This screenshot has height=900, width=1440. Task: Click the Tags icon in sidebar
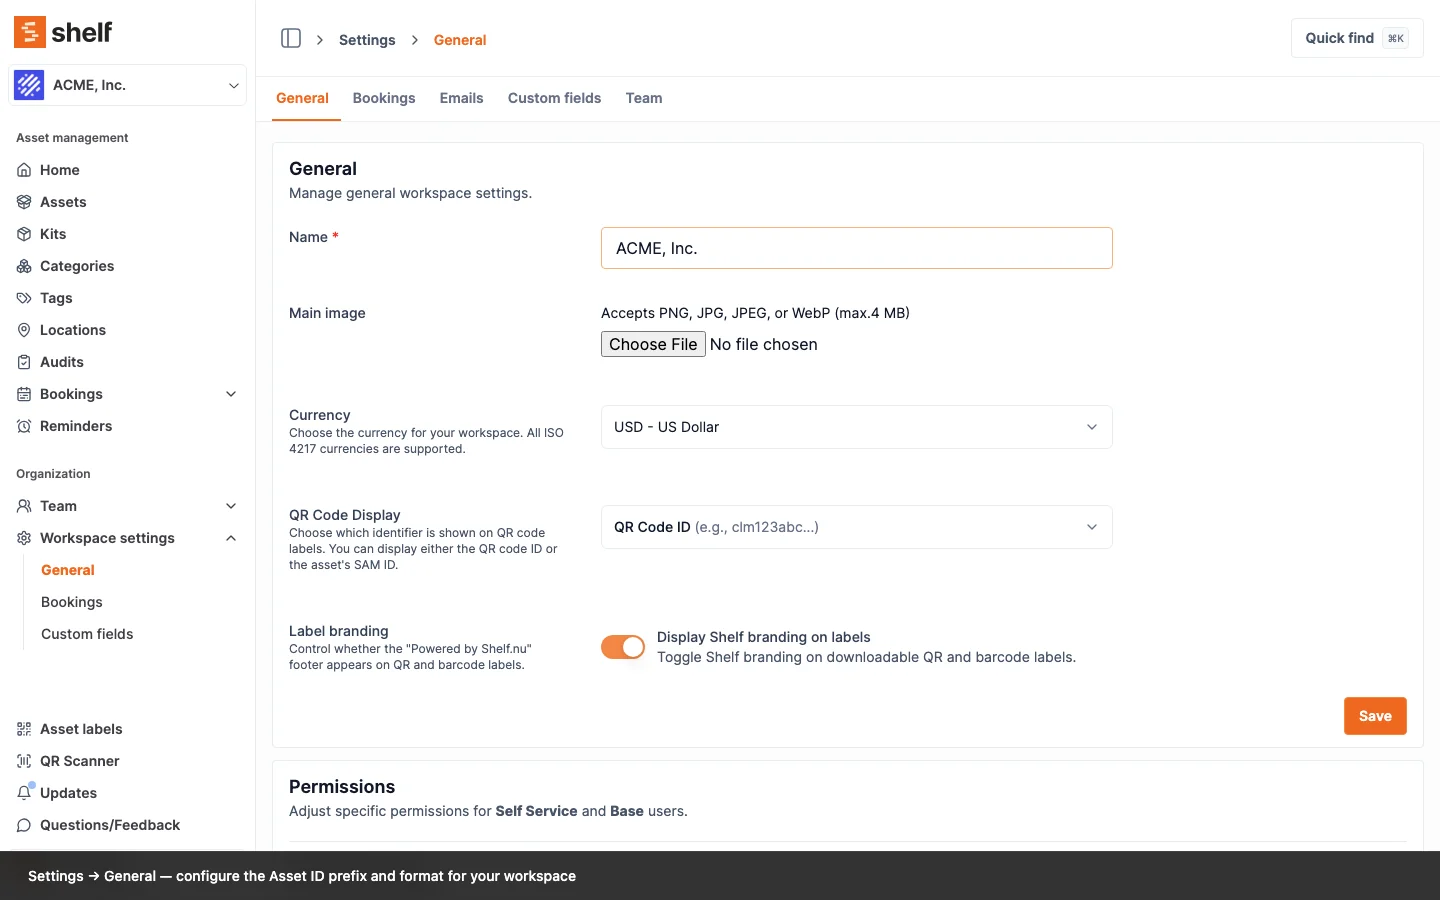point(24,298)
